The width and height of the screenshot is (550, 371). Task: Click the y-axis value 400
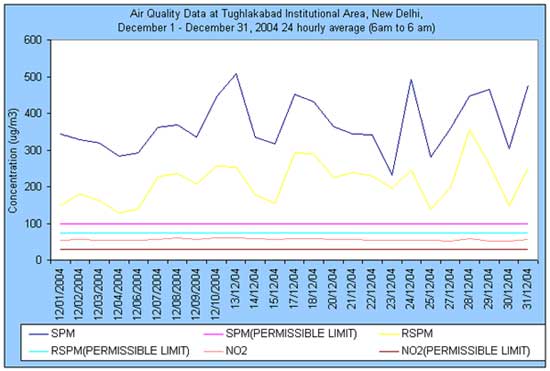pyautogui.click(x=33, y=114)
